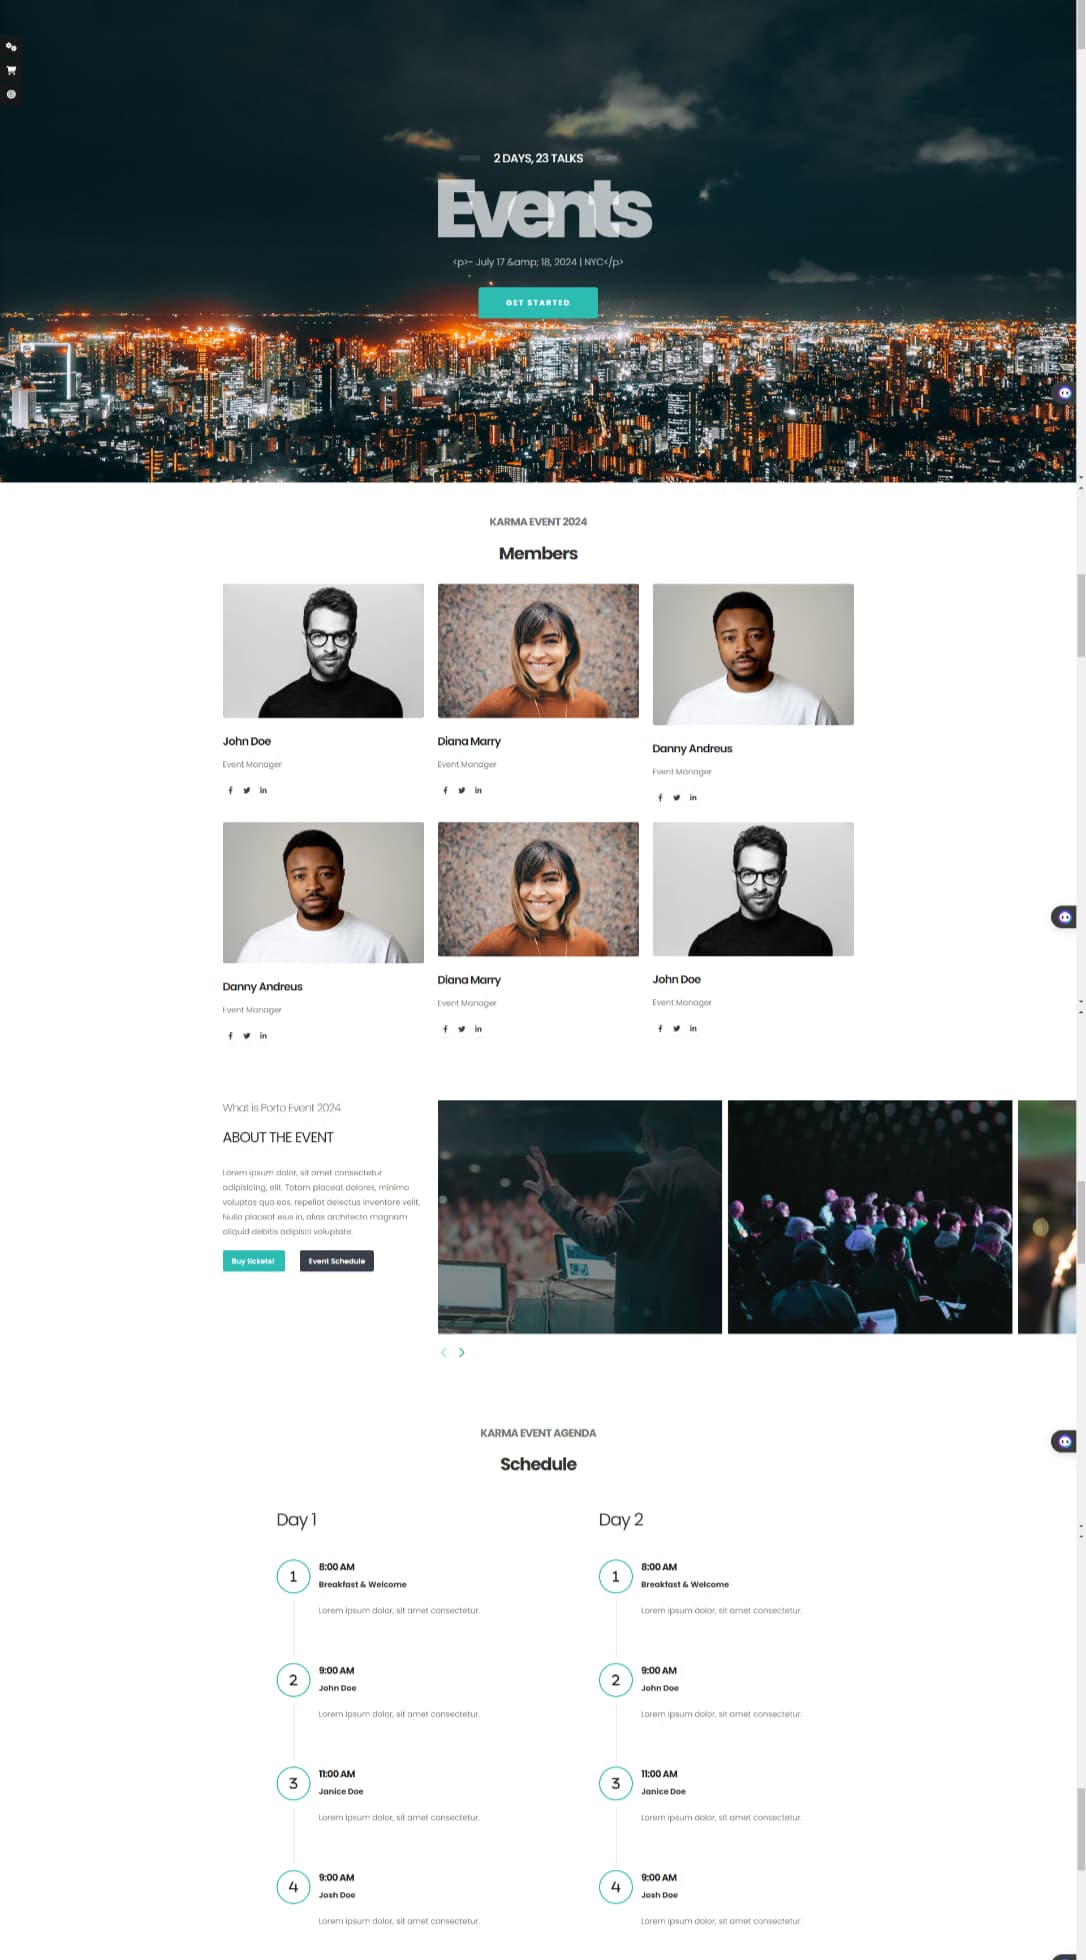This screenshot has height=1960, width=1086.
Task: Click Diana Marry's portrait in first row
Action: pos(538,651)
